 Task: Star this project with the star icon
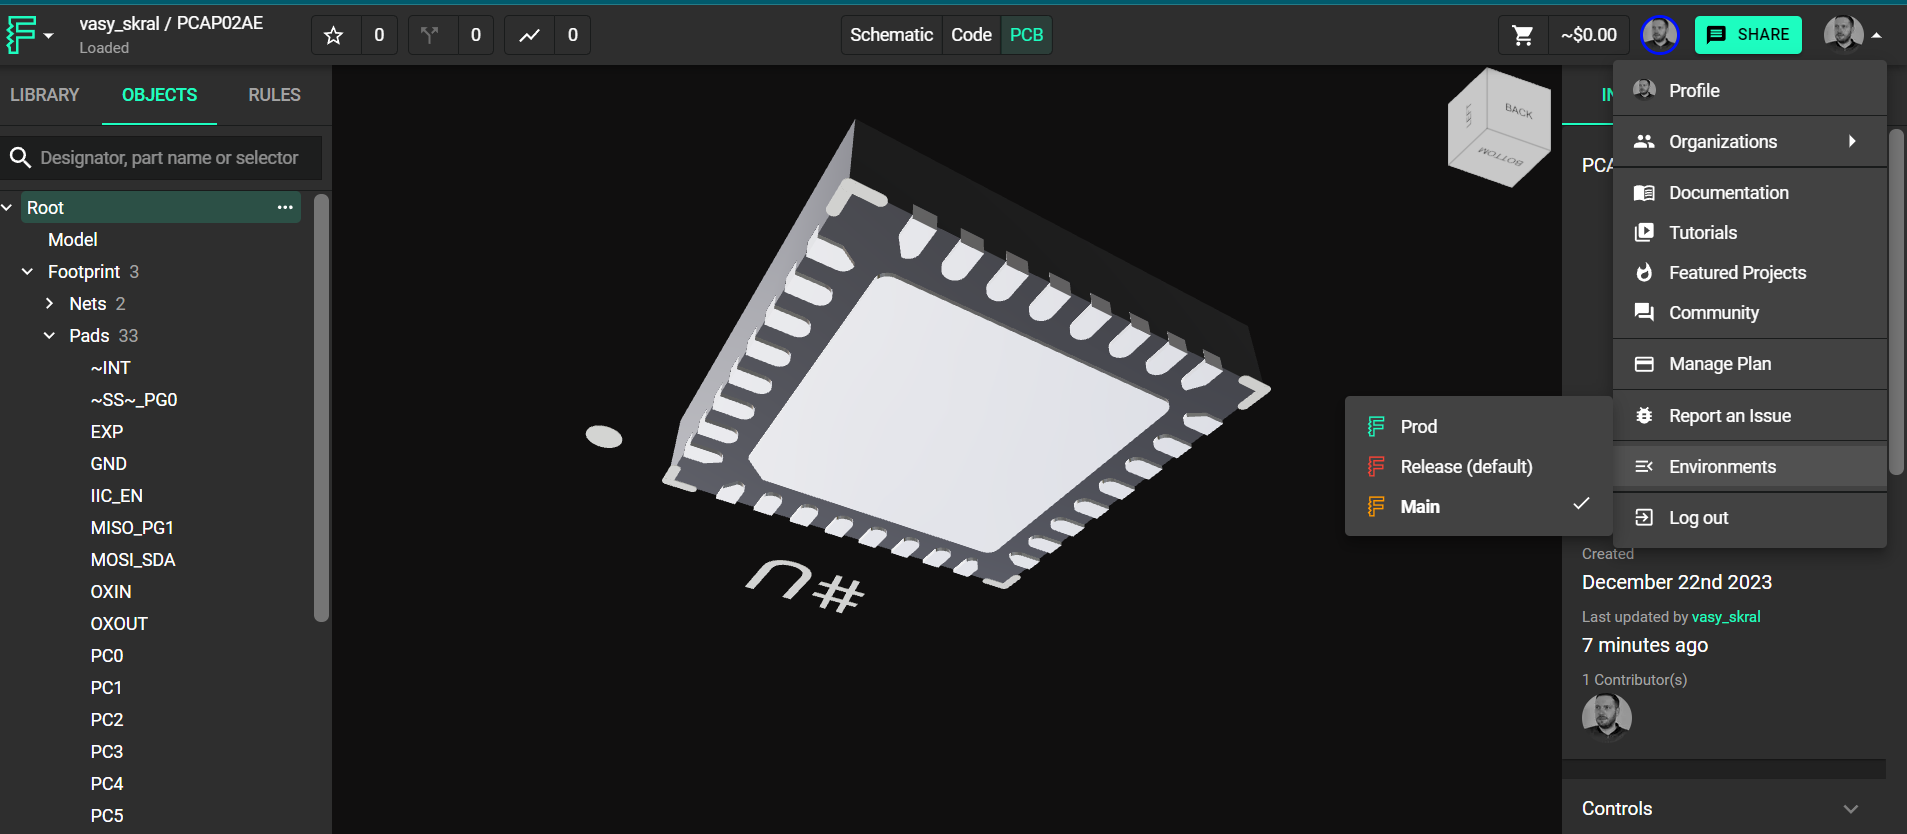coord(334,35)
